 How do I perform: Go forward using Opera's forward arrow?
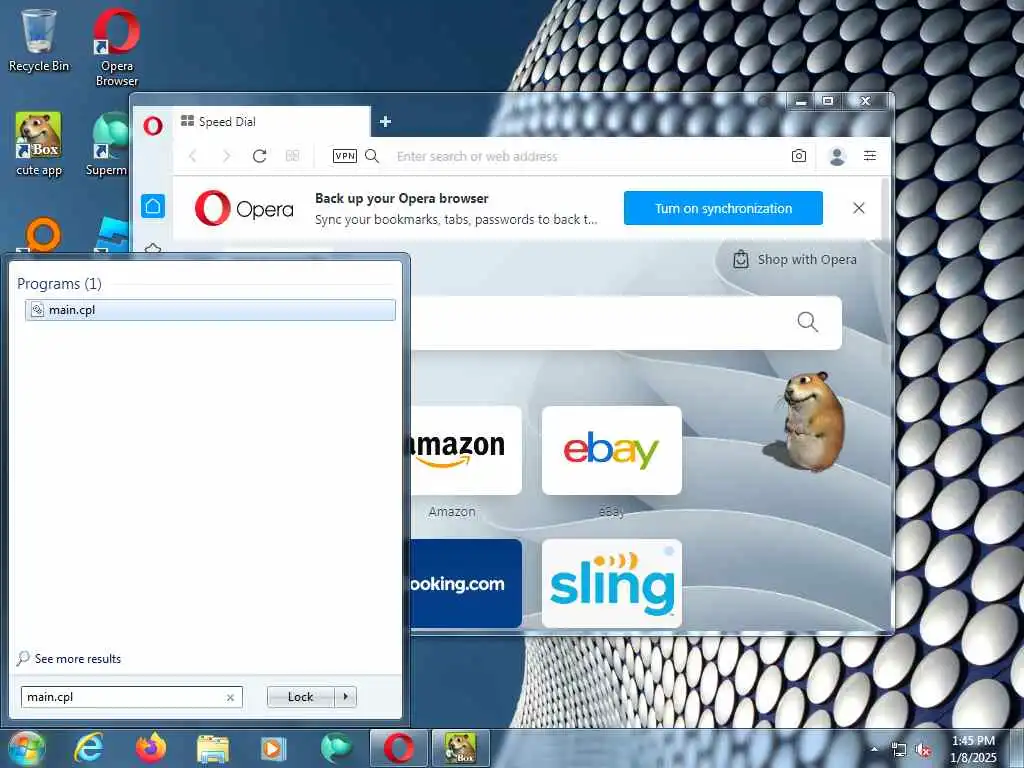coord(226,156)
